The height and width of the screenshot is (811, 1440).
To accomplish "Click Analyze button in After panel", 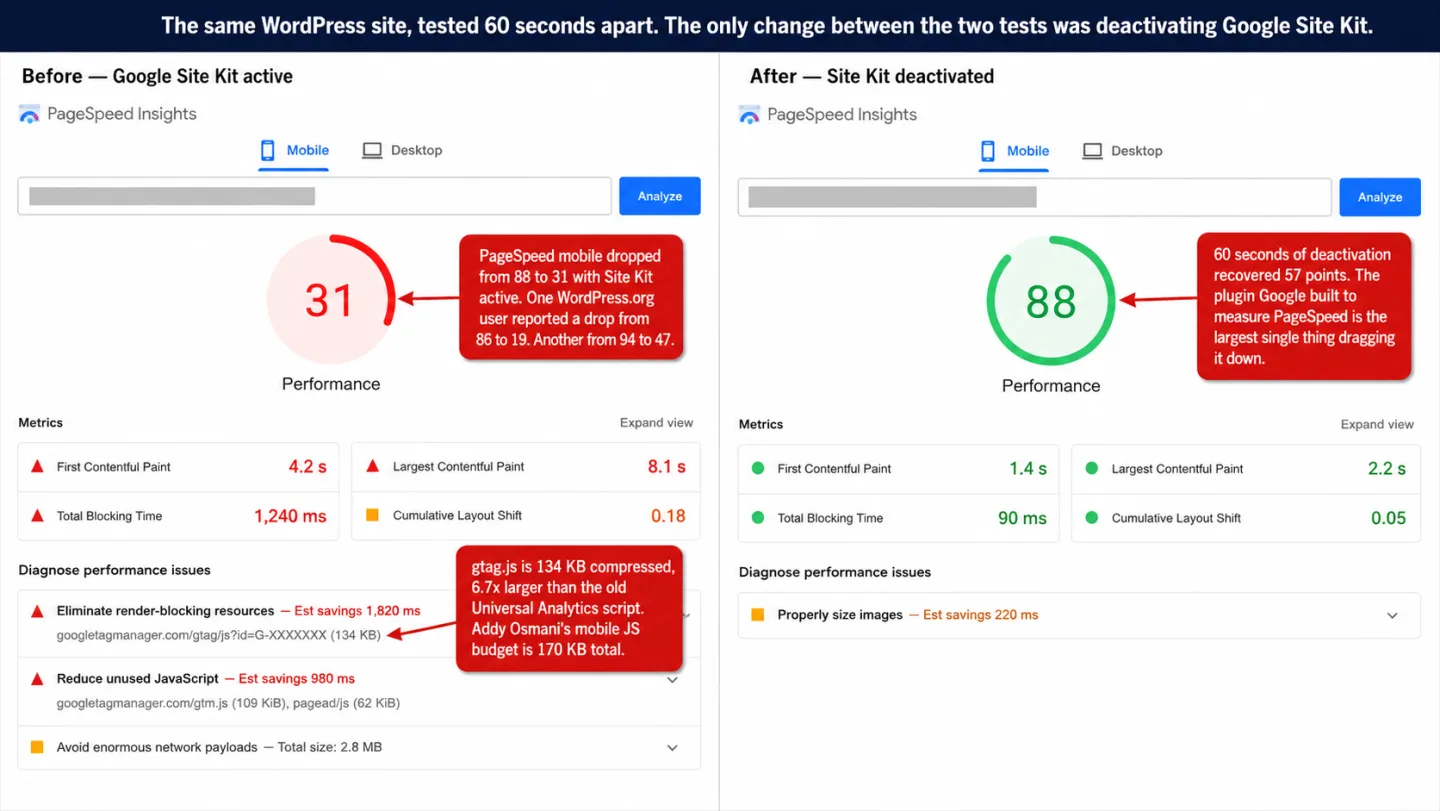I will [x=1380, y=197].
